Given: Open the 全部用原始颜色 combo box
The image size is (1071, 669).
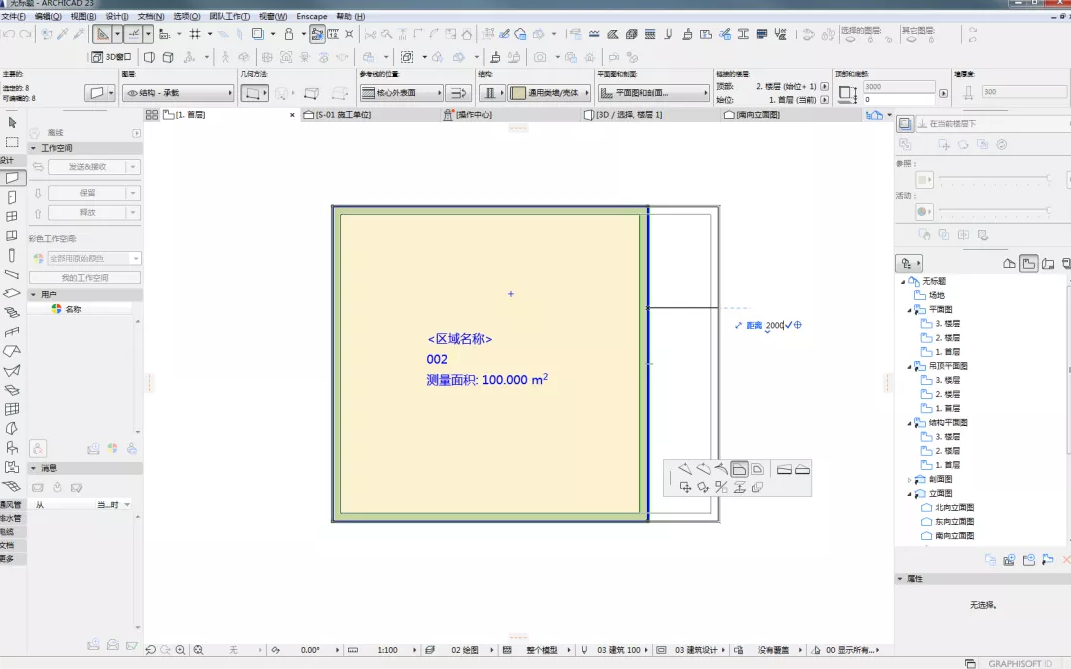Looking at the screenshot, I should pos(94,258).
